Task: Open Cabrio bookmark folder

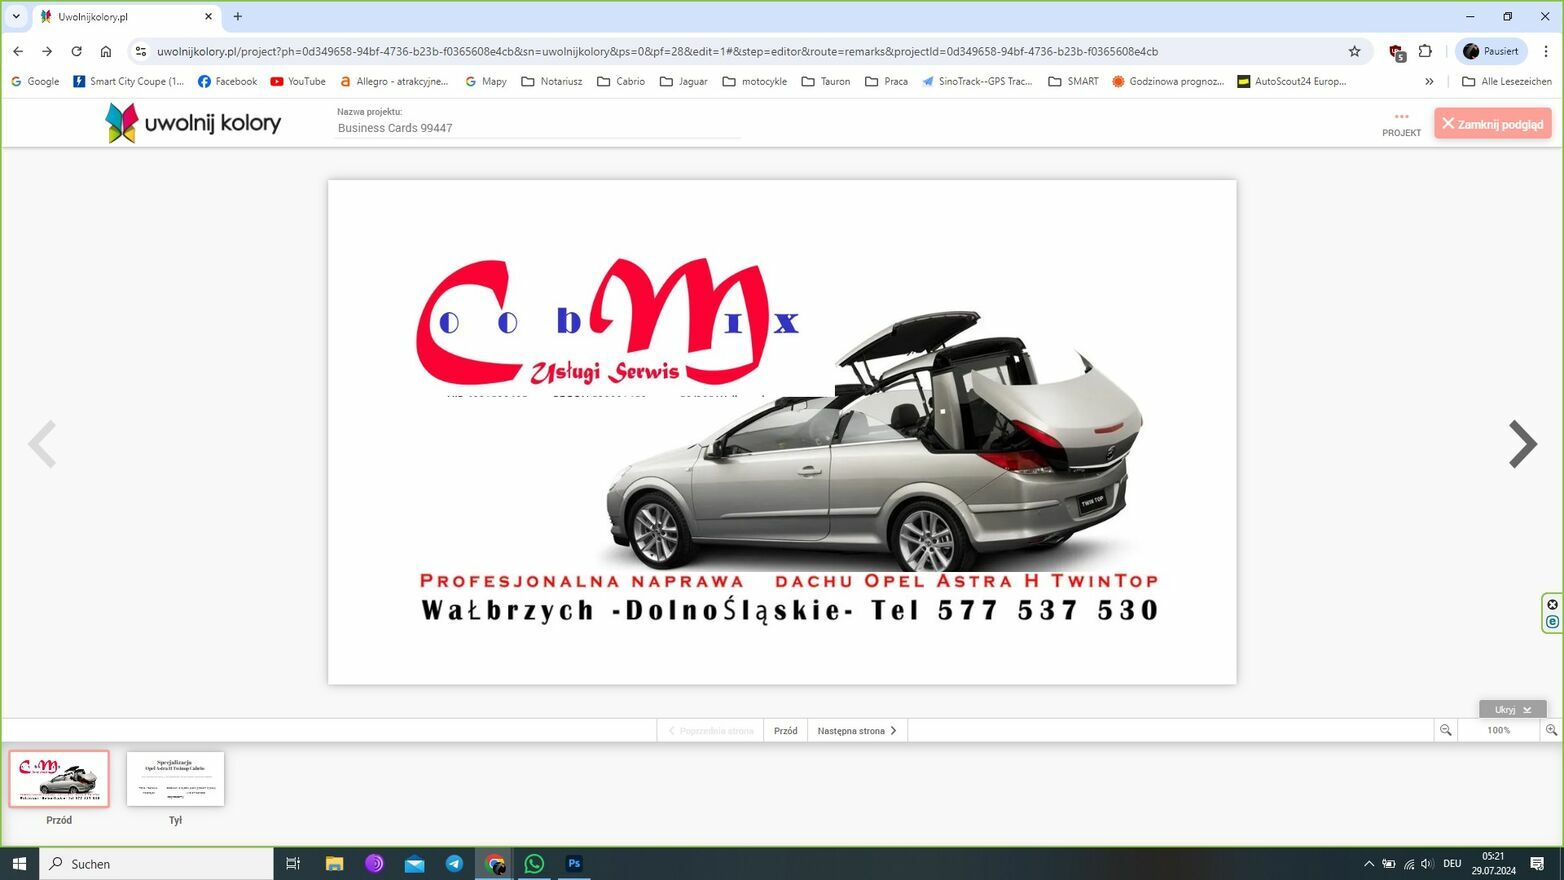Action: tap(621, 81)
